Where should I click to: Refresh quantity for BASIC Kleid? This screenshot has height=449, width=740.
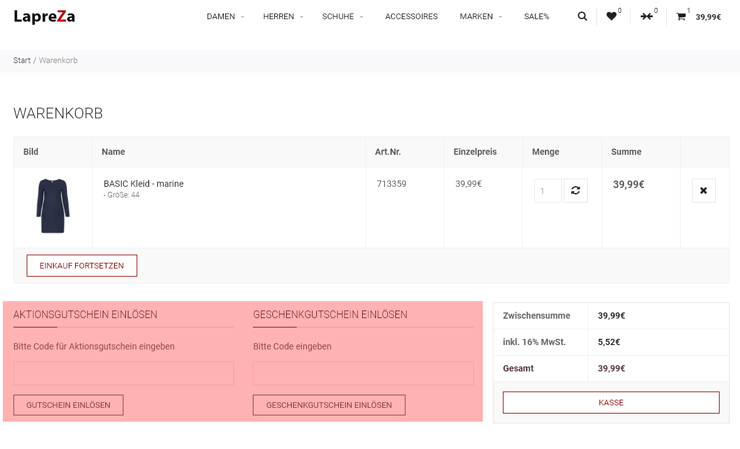tap(575, 190)
